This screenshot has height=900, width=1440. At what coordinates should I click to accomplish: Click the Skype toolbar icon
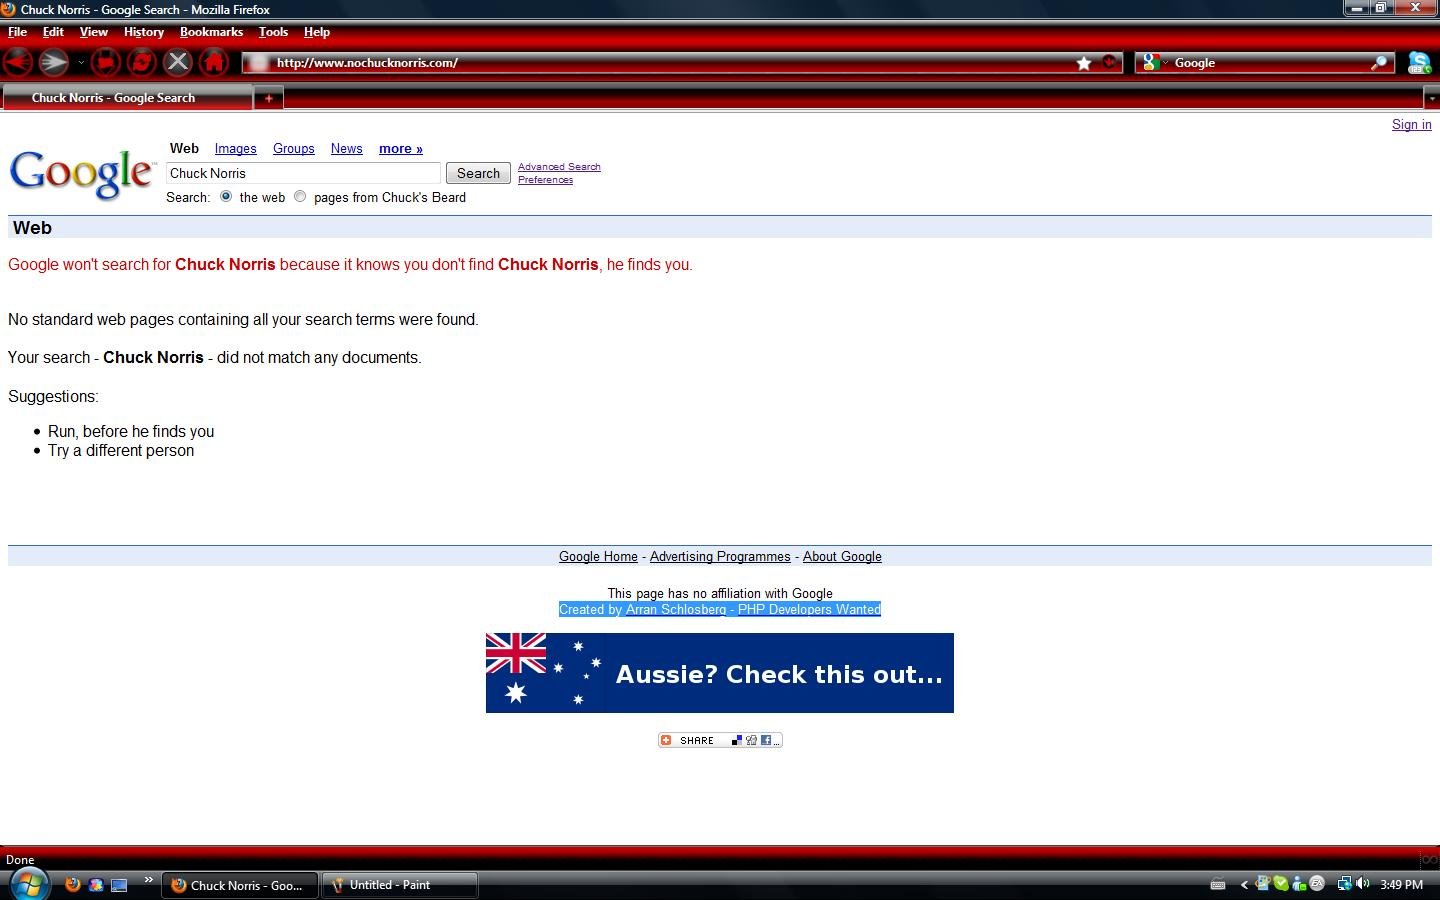point(1419,63)
